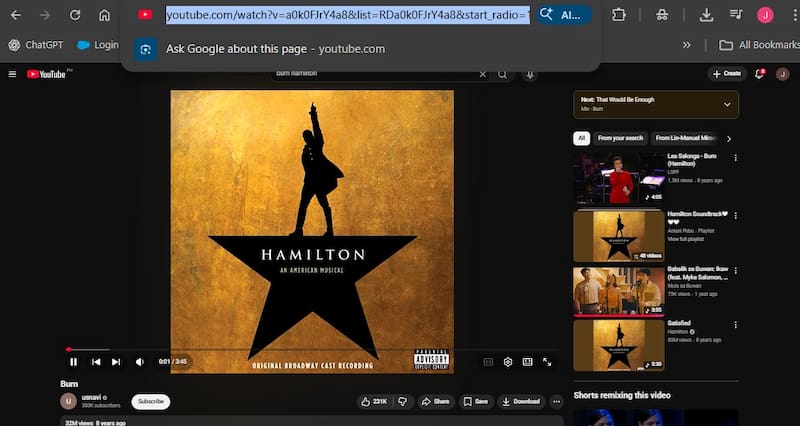Viewport: 800px width, 426px height.
Task: Click the YouTube site icon beside URL
Action: (x=145, y=15)
